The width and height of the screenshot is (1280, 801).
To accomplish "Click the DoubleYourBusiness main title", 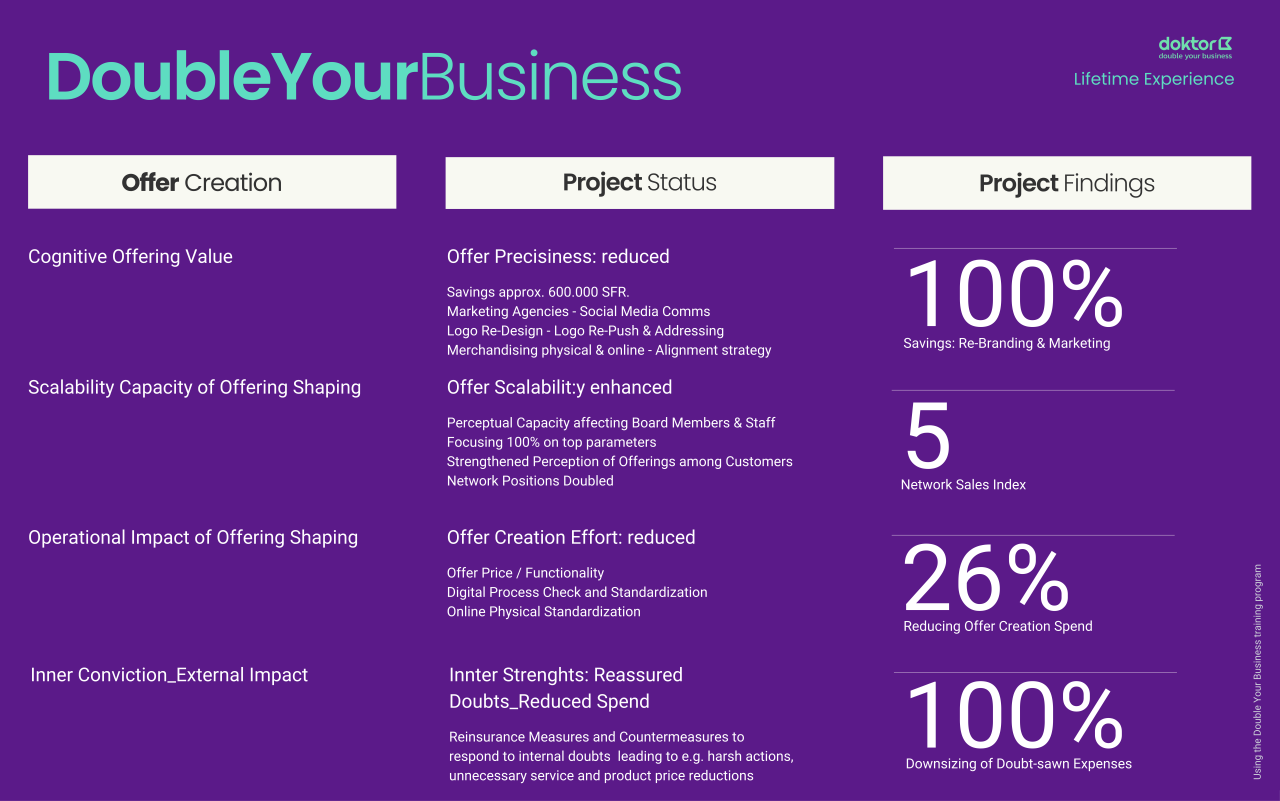I will (364, 77).
